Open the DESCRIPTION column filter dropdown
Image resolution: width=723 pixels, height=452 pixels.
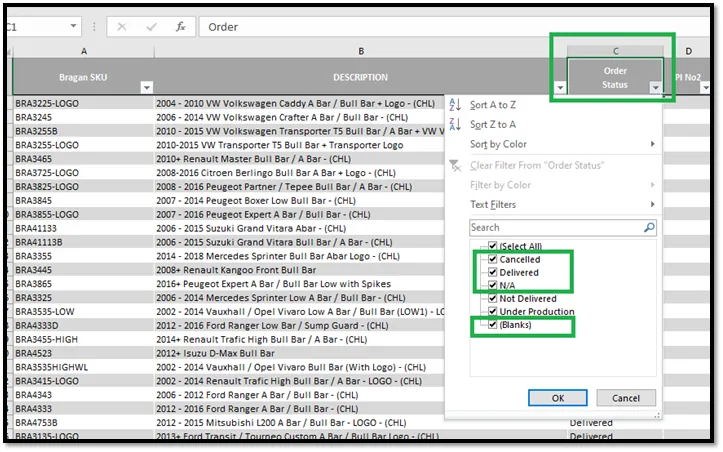tap(560, 87)
